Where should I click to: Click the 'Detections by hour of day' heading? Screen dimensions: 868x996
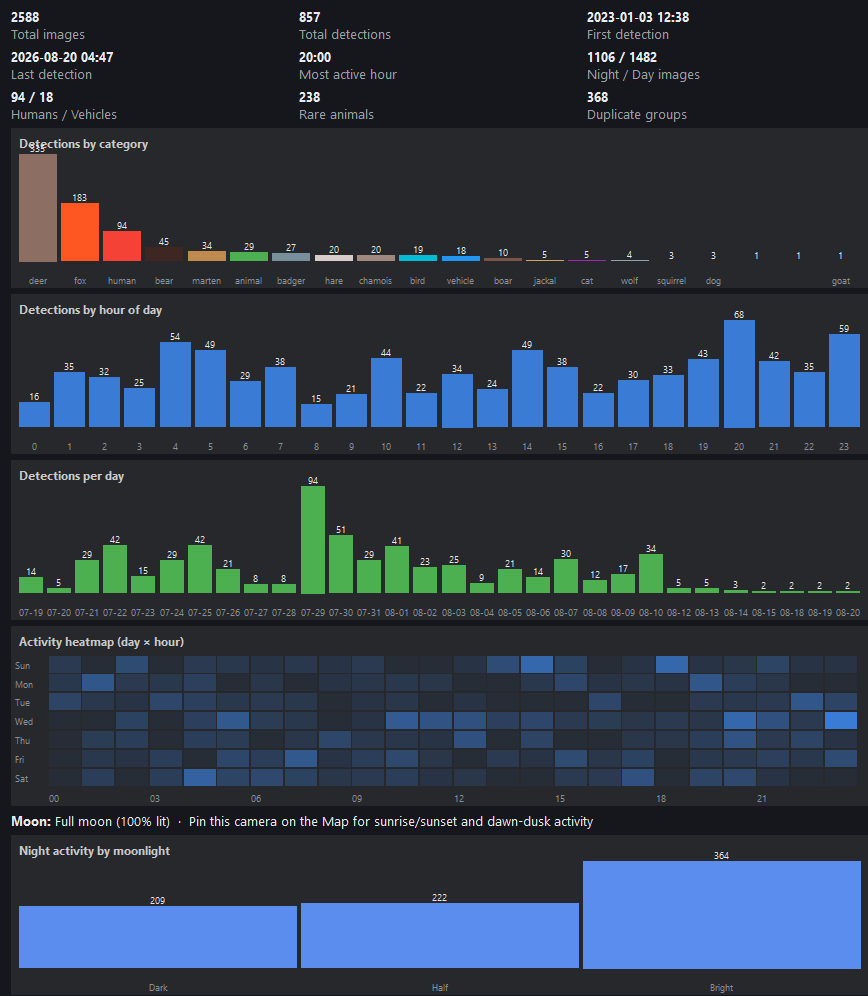[x=90, y=310]
